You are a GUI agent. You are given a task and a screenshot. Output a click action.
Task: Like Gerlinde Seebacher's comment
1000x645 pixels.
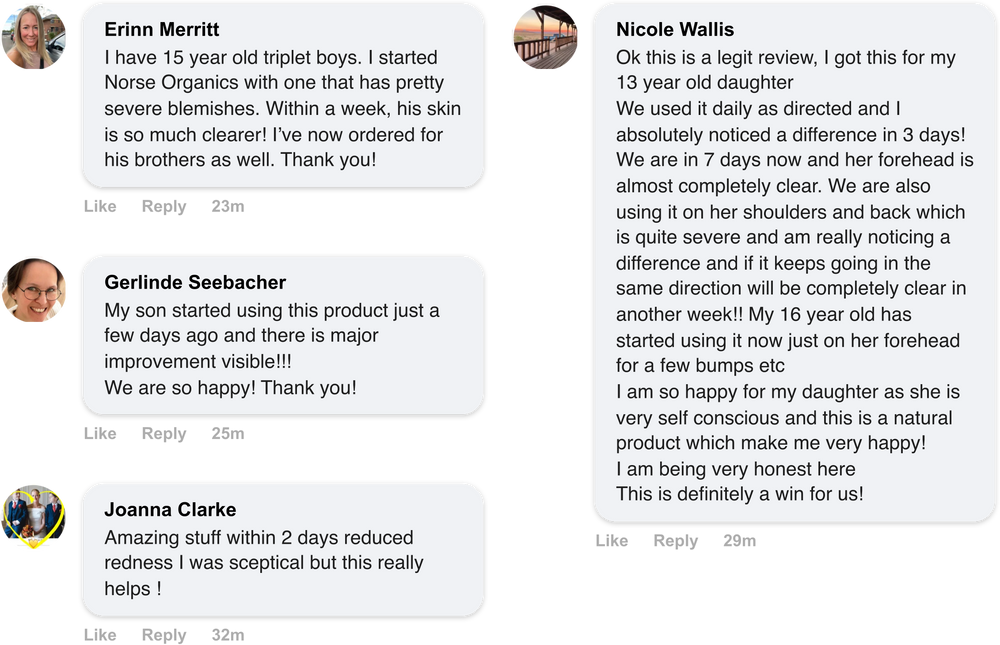pos(99,434)
